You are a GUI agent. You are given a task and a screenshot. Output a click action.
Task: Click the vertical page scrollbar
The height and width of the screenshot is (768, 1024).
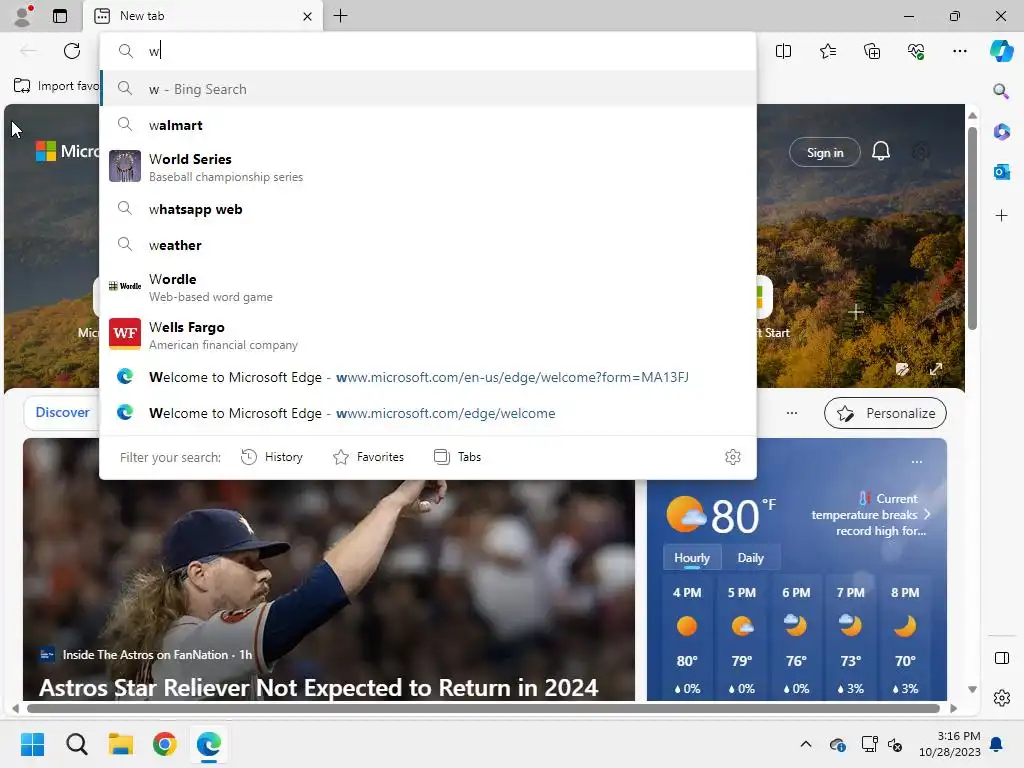pos(972,227)
